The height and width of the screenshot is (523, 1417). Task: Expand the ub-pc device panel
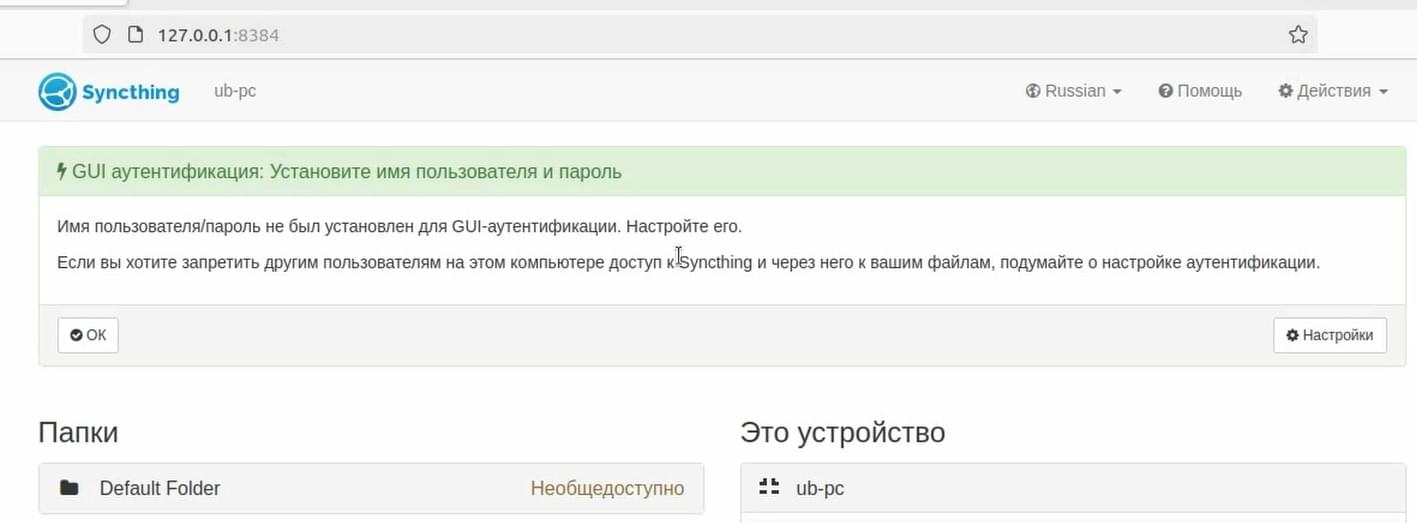pyautogui.click(x=1073, y=488)
